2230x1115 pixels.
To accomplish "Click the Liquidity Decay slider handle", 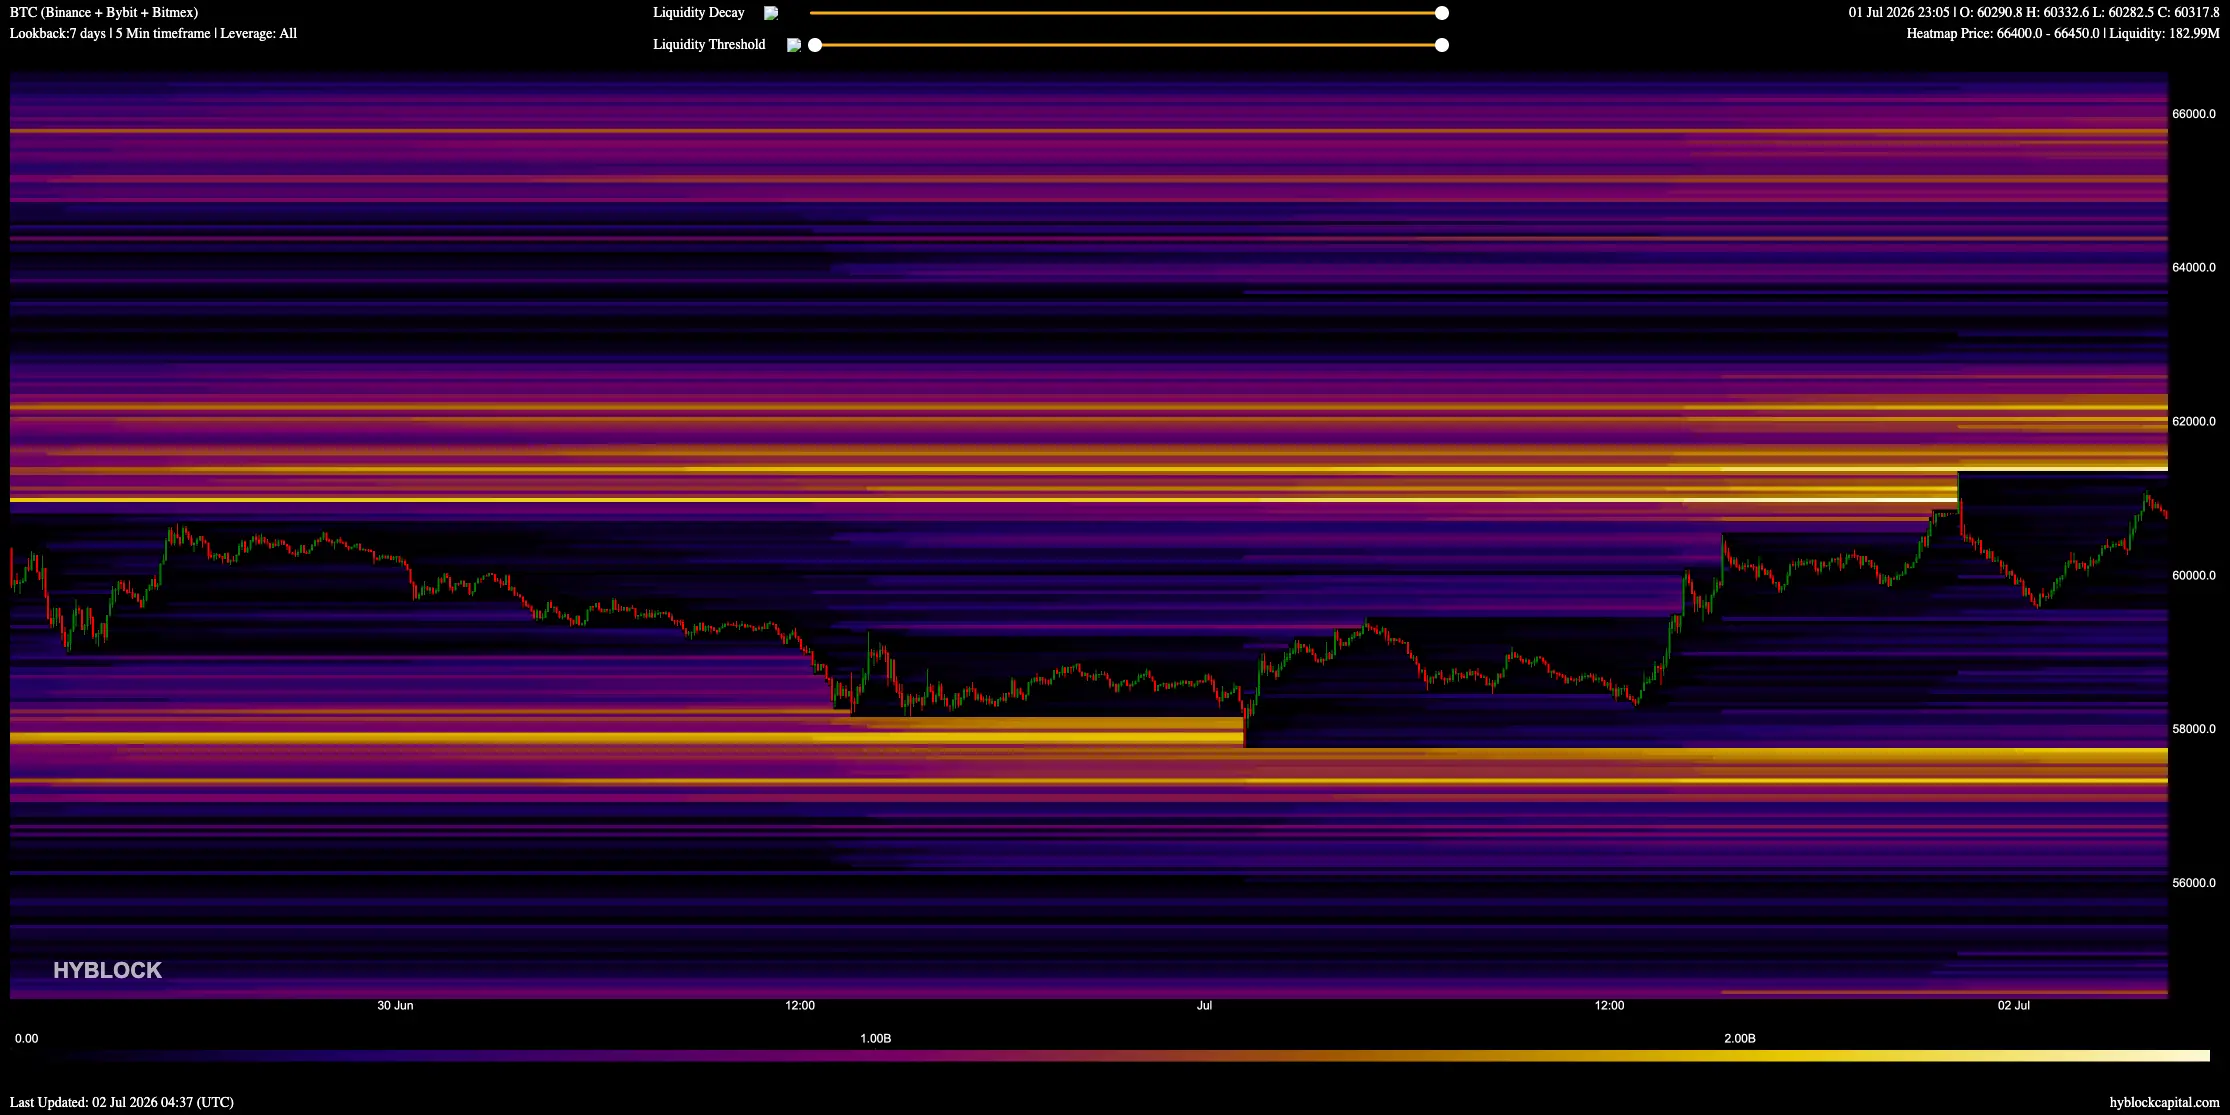I will pyautogui.click(x=1442, y=13).
